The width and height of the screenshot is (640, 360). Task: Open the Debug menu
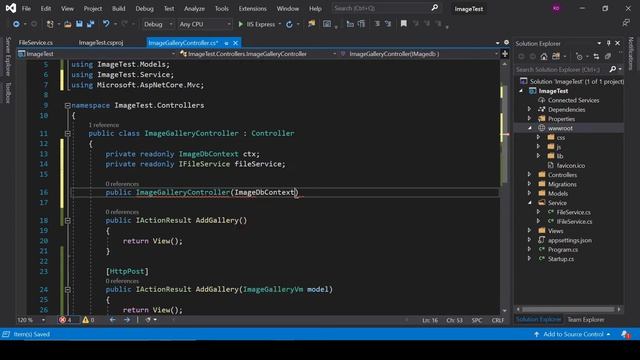[x=144, y=8]
